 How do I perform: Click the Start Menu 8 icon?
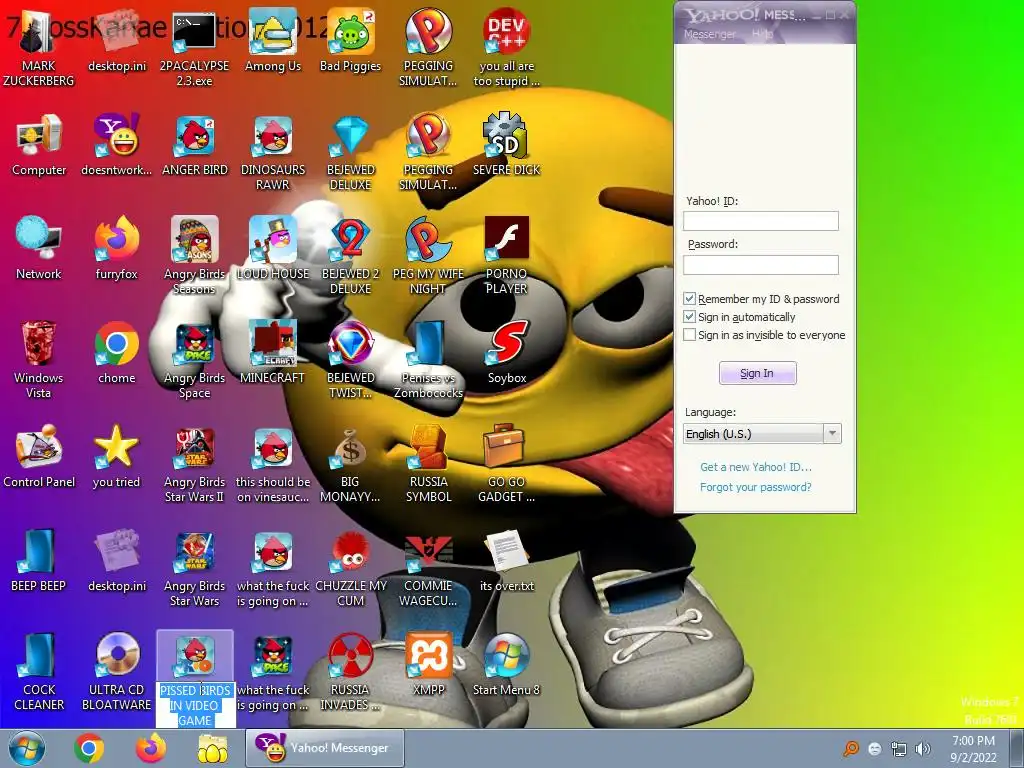click(506, 664)
